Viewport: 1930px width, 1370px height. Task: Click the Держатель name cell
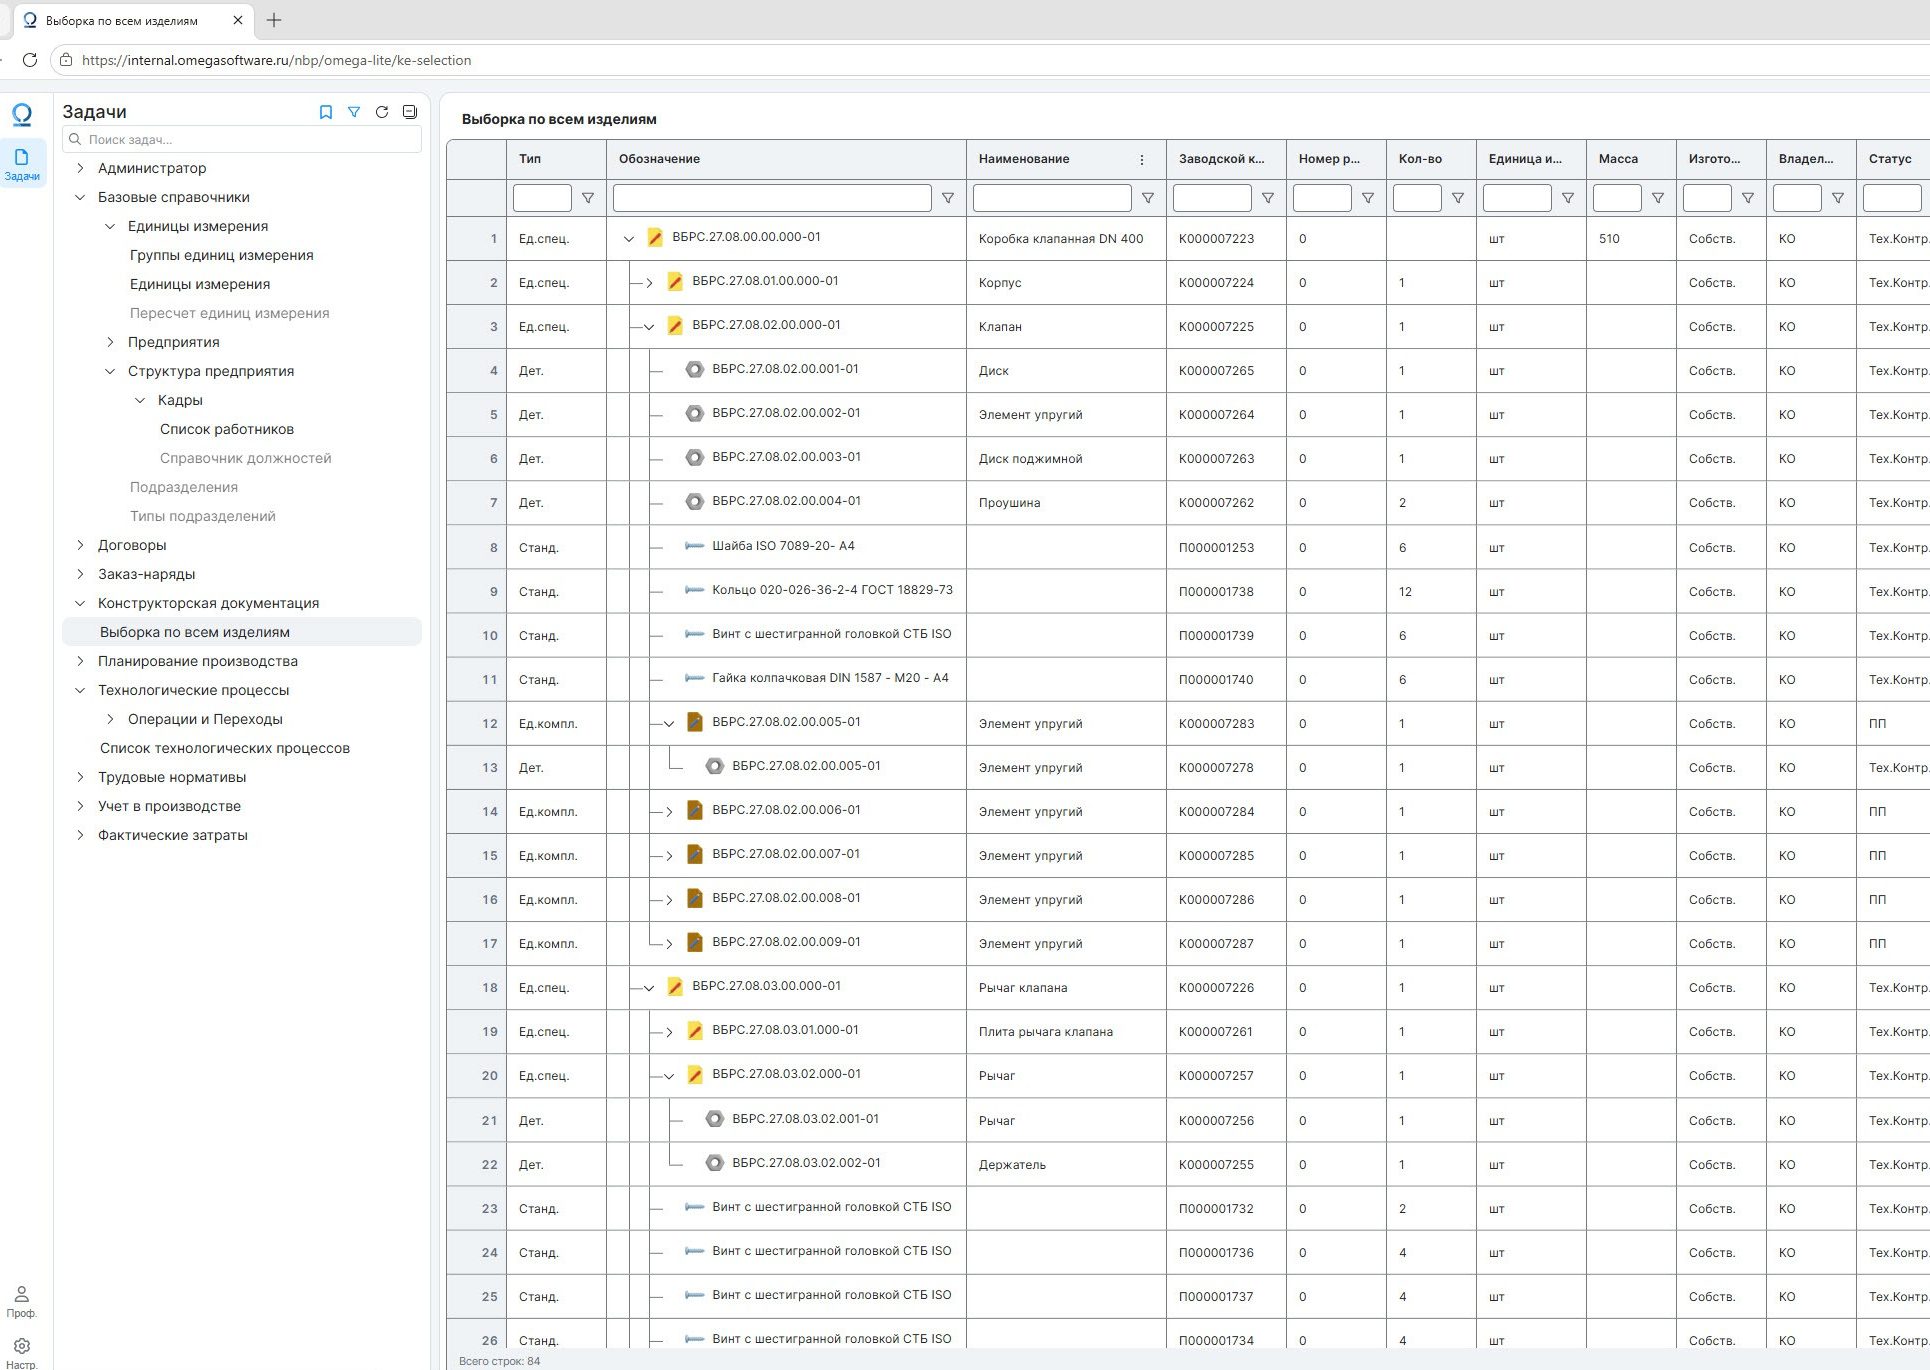click(1066, 1165)
